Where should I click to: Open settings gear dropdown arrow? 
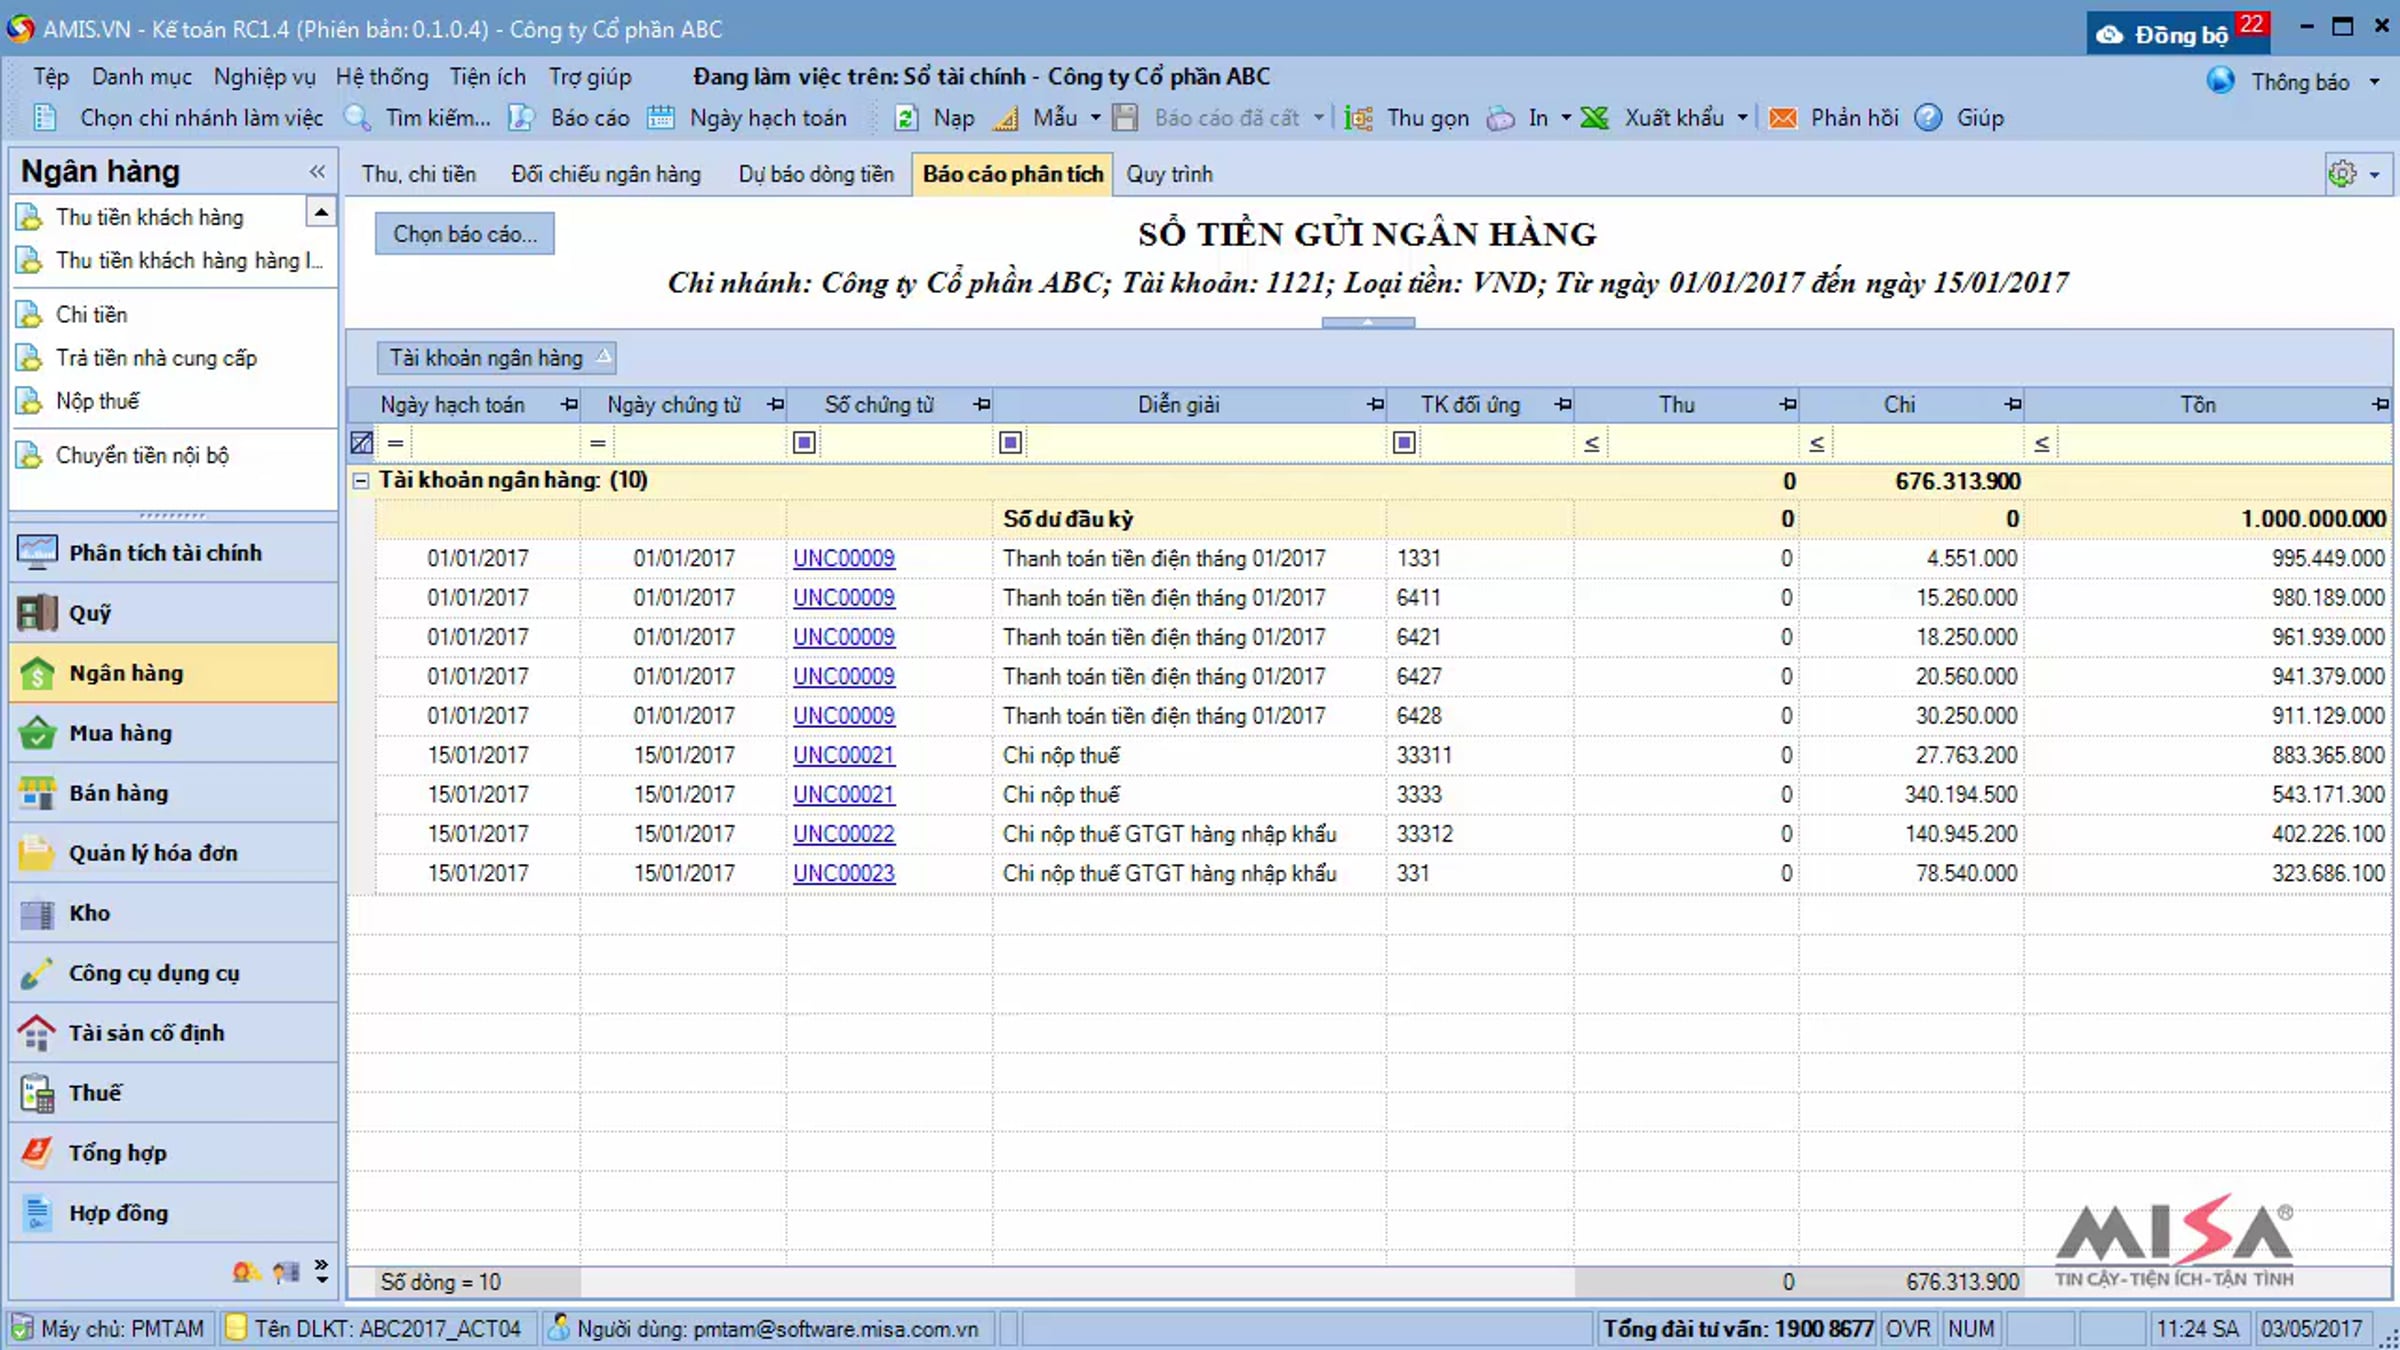[2374, 175]
